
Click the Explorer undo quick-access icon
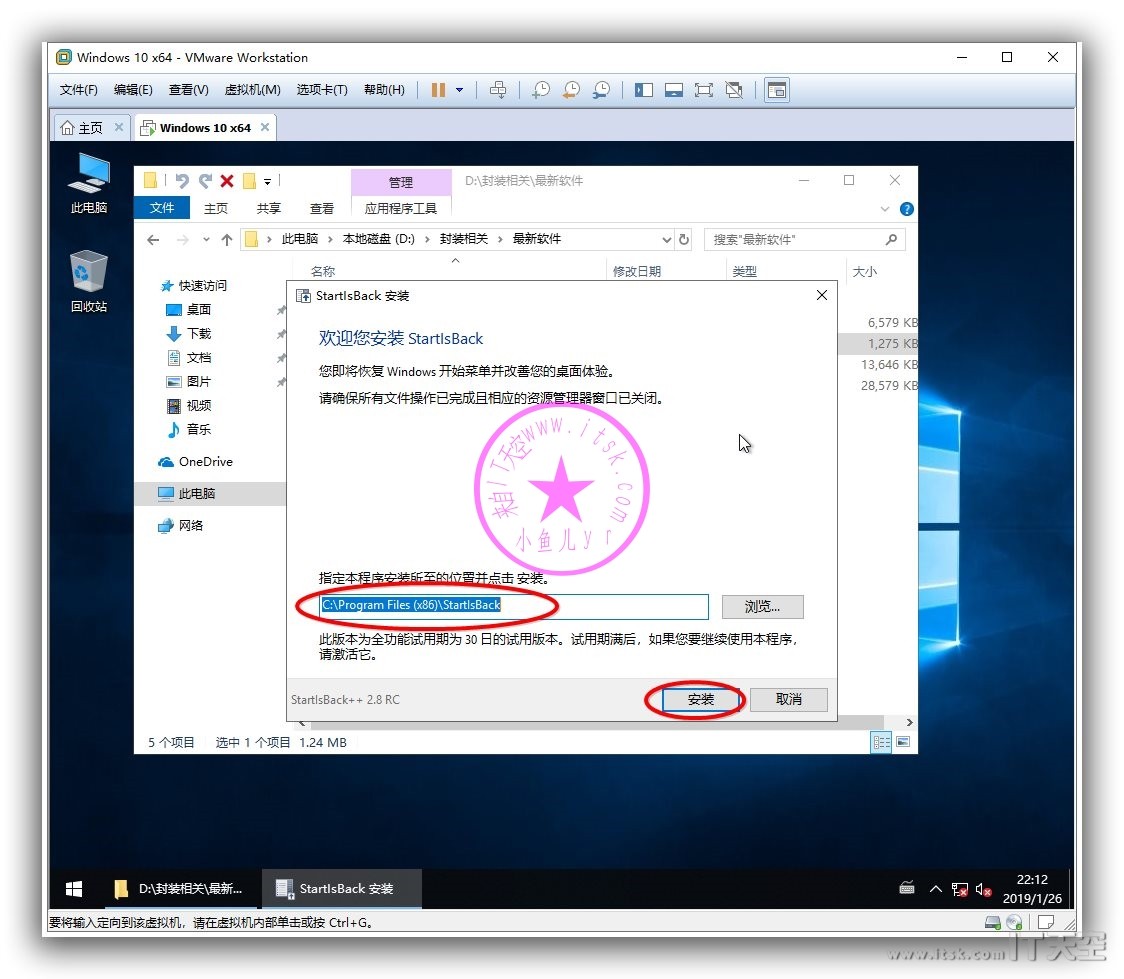tap(182, 181)
